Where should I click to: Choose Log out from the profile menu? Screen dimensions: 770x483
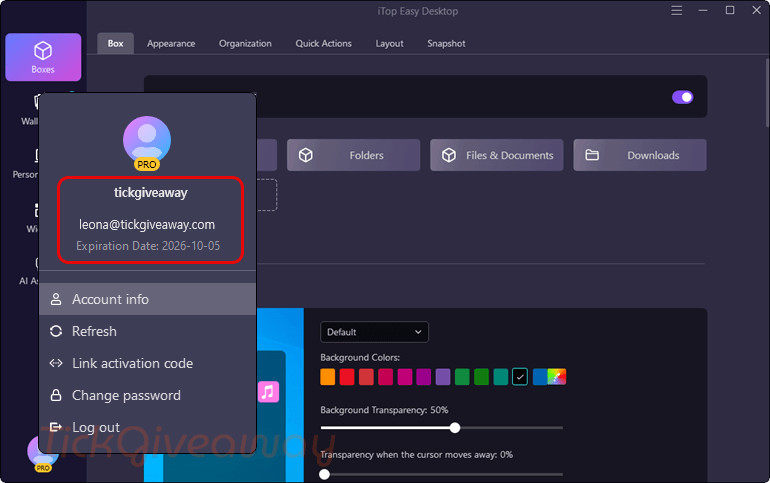tap(147, 427)
